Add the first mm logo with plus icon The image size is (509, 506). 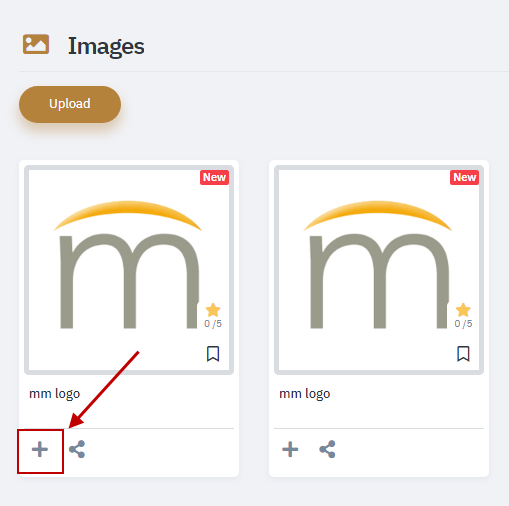tap(40, 449)
